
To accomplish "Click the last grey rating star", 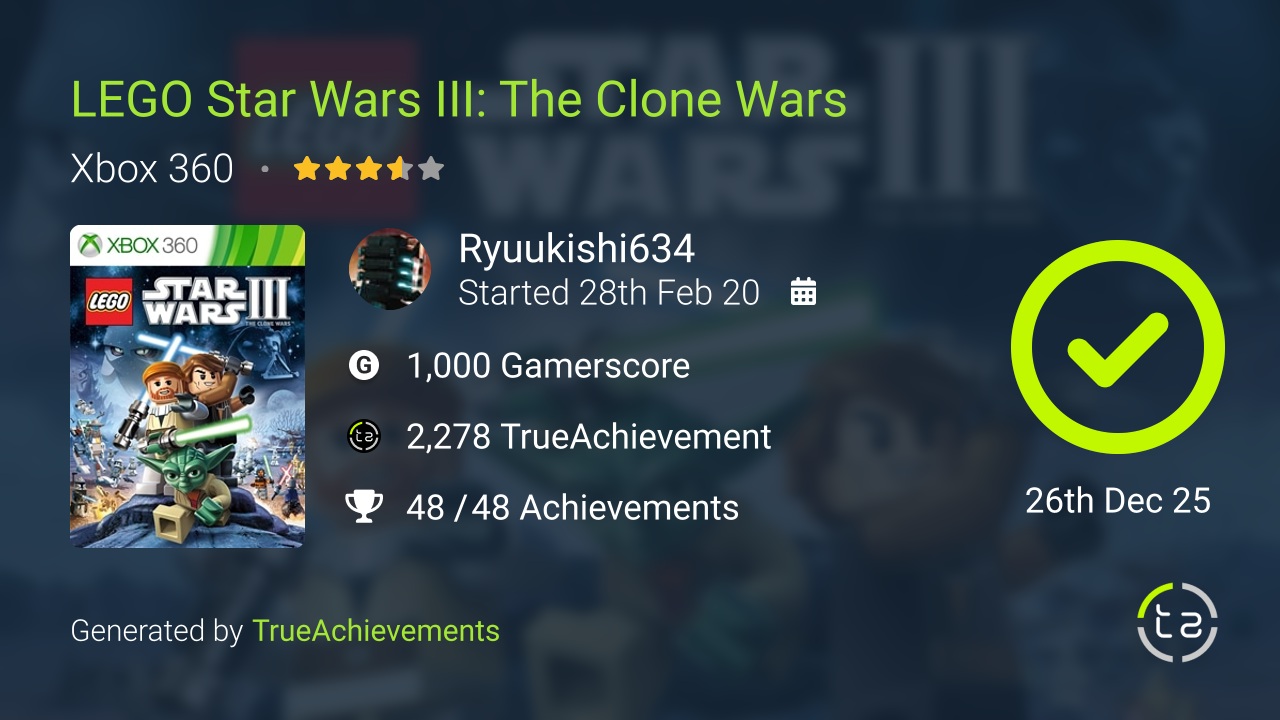I will tap(431, 168).
